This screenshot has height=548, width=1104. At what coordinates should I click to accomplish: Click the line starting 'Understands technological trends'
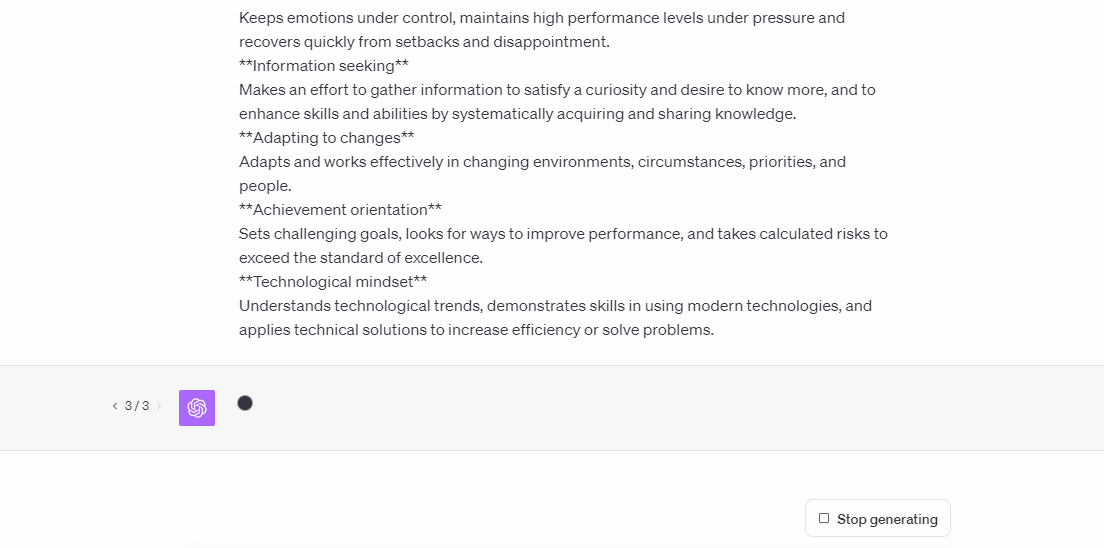coord(556,306)
